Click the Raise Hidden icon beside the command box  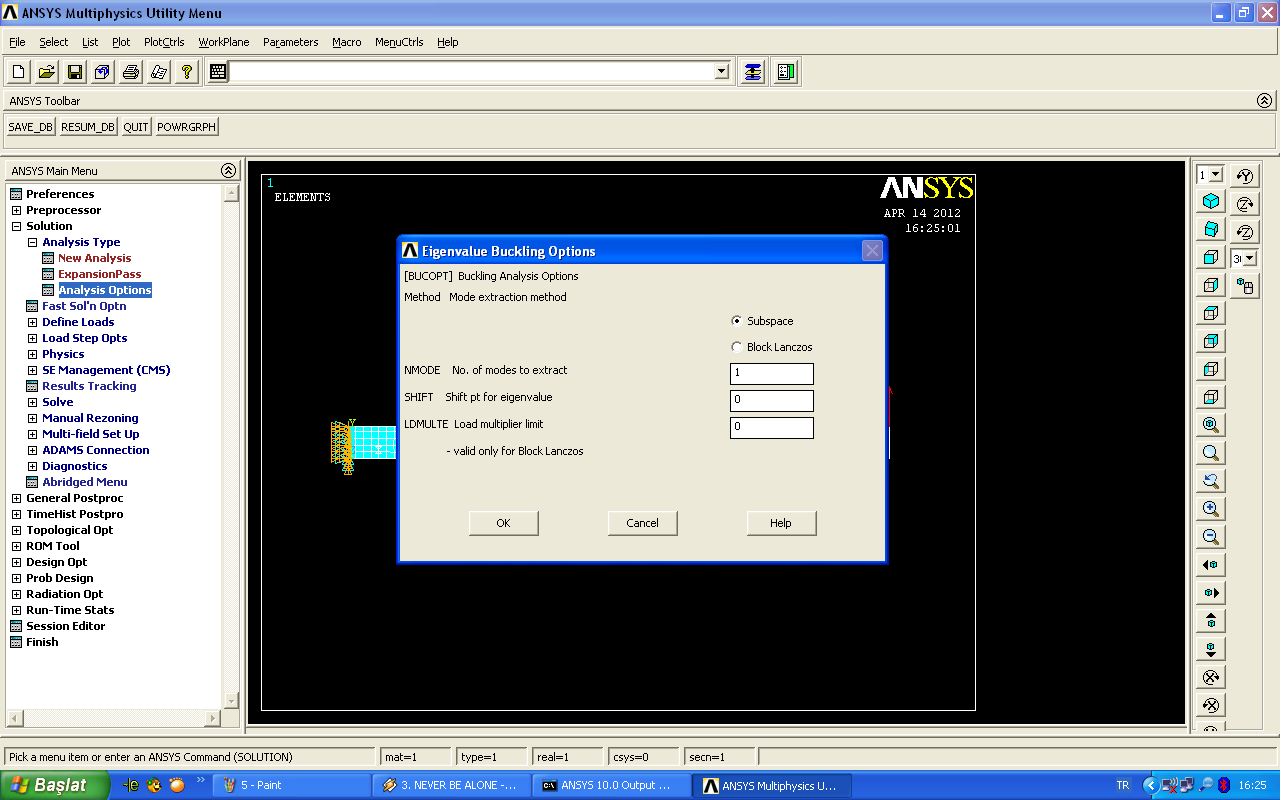[753, 72]
